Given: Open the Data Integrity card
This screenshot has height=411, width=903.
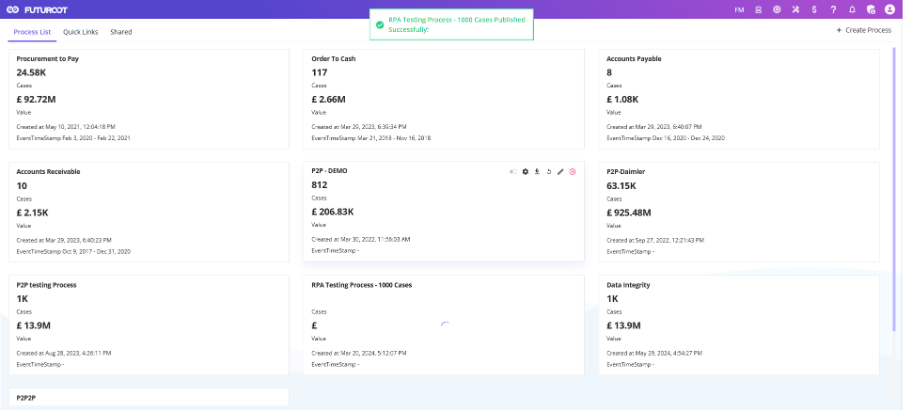Looking at the screenshot, I should click(739, 325).
